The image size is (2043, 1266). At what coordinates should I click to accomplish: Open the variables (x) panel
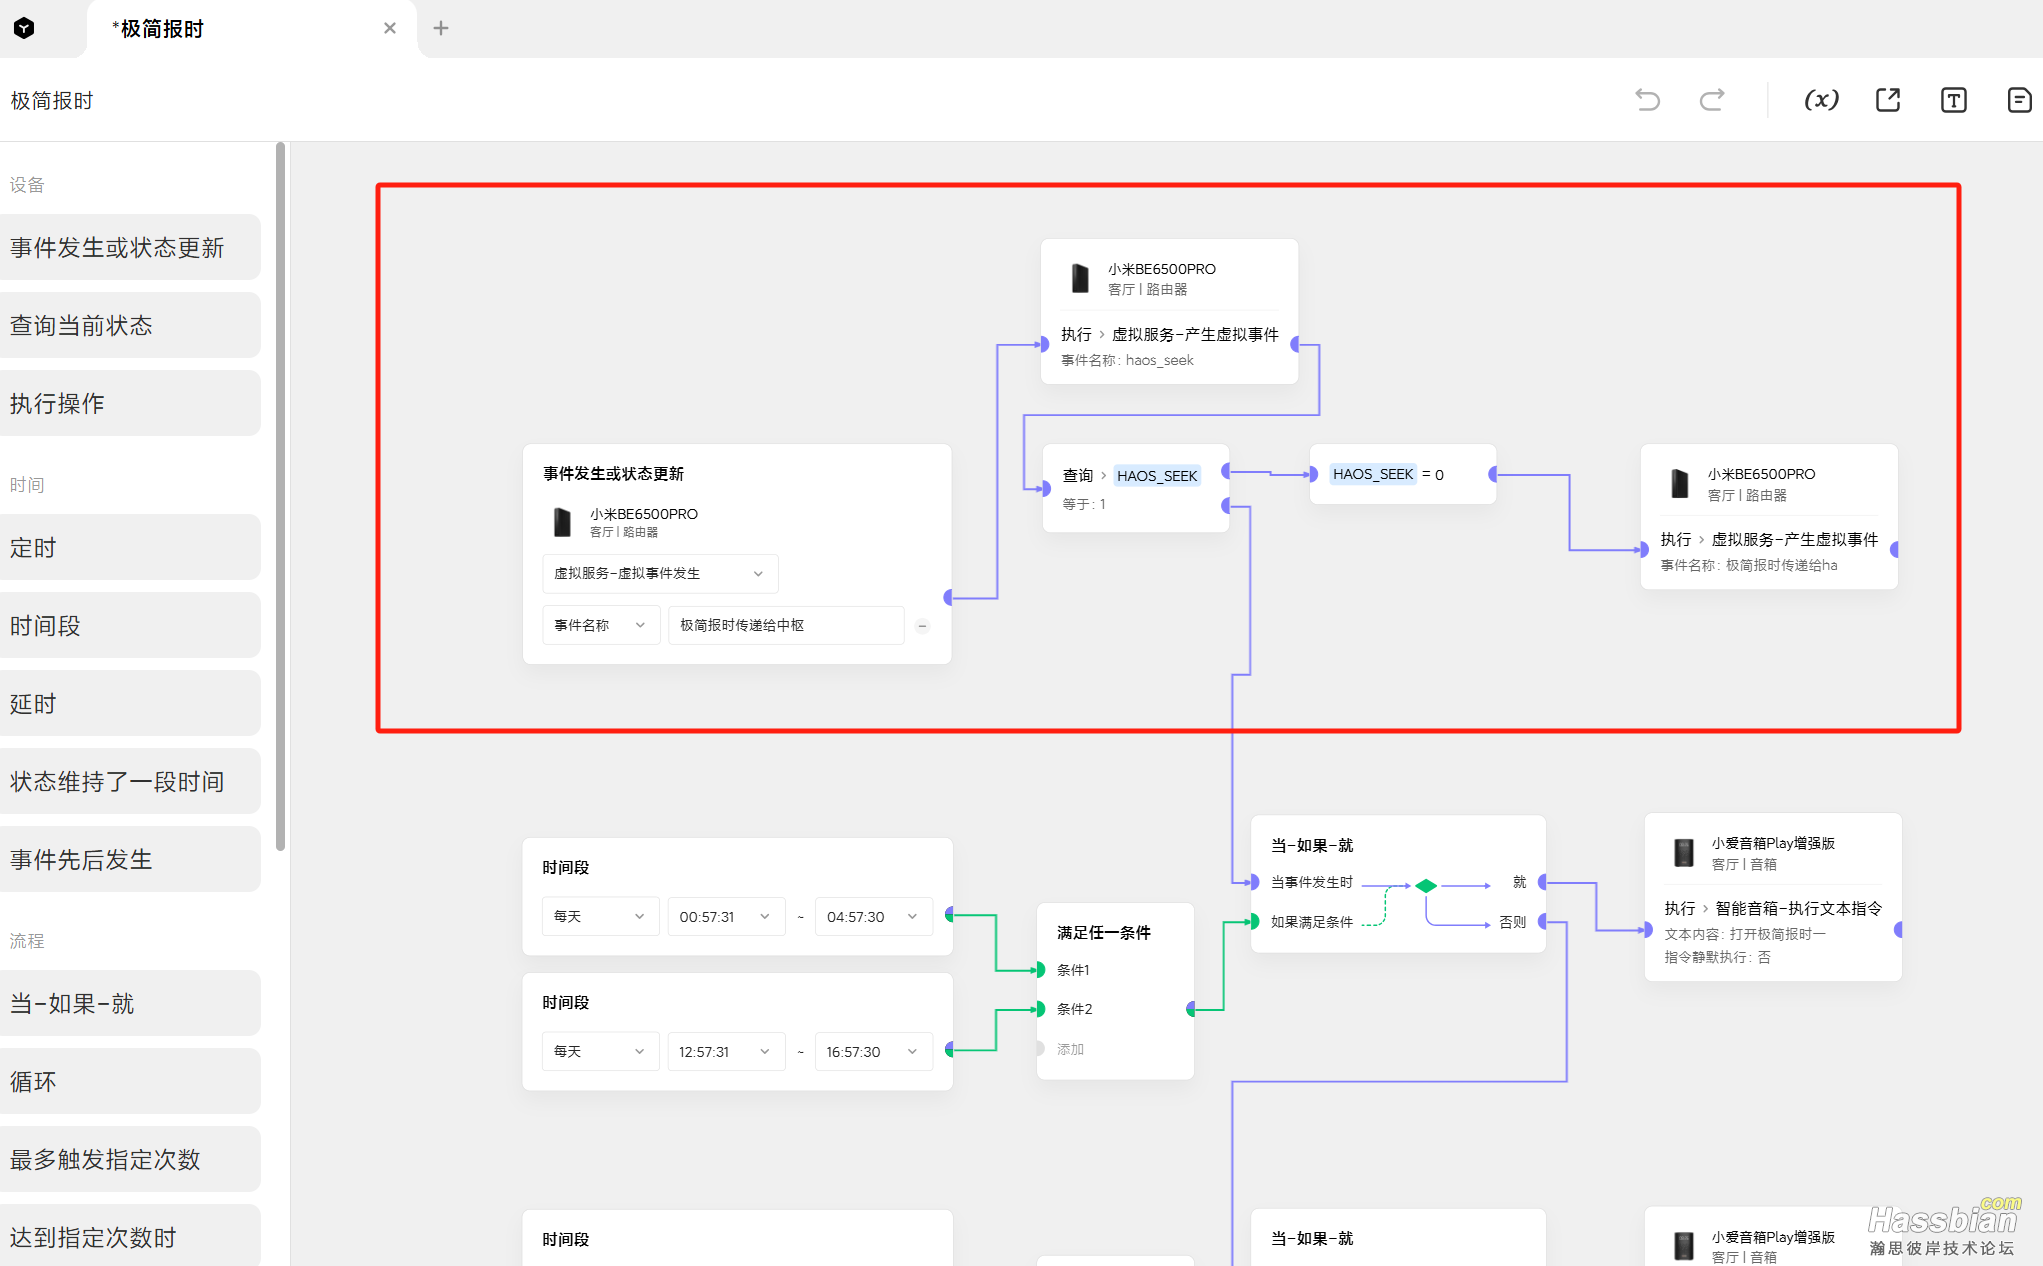1820,100
